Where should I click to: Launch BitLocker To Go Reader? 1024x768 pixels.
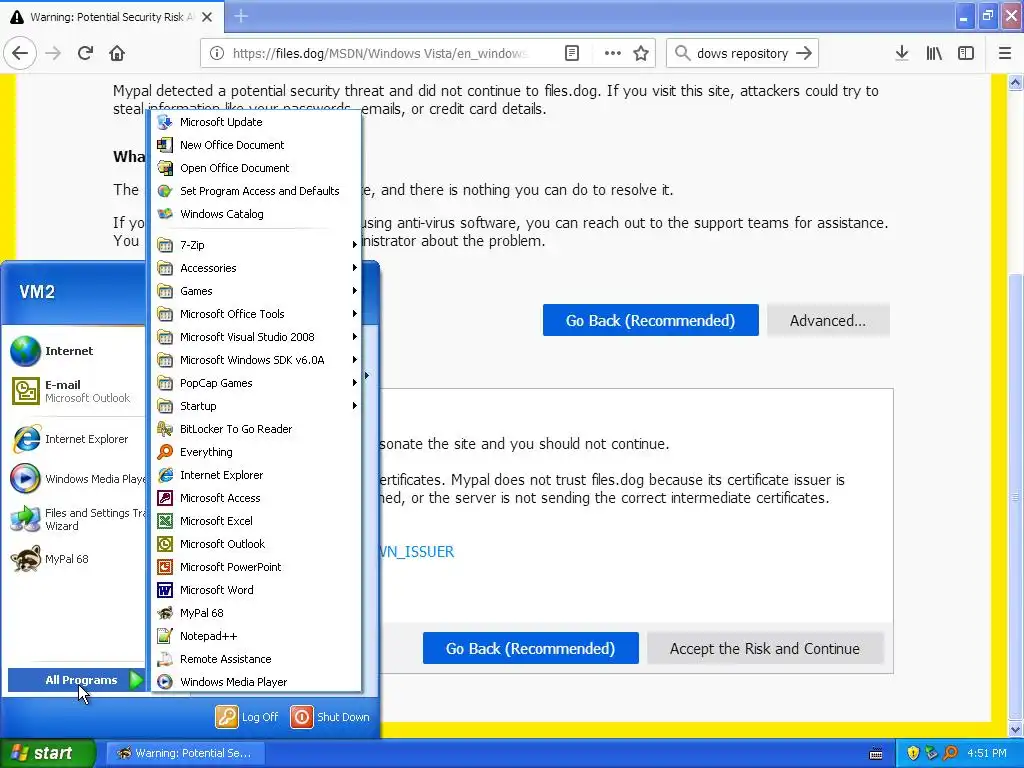coord(256,429)
